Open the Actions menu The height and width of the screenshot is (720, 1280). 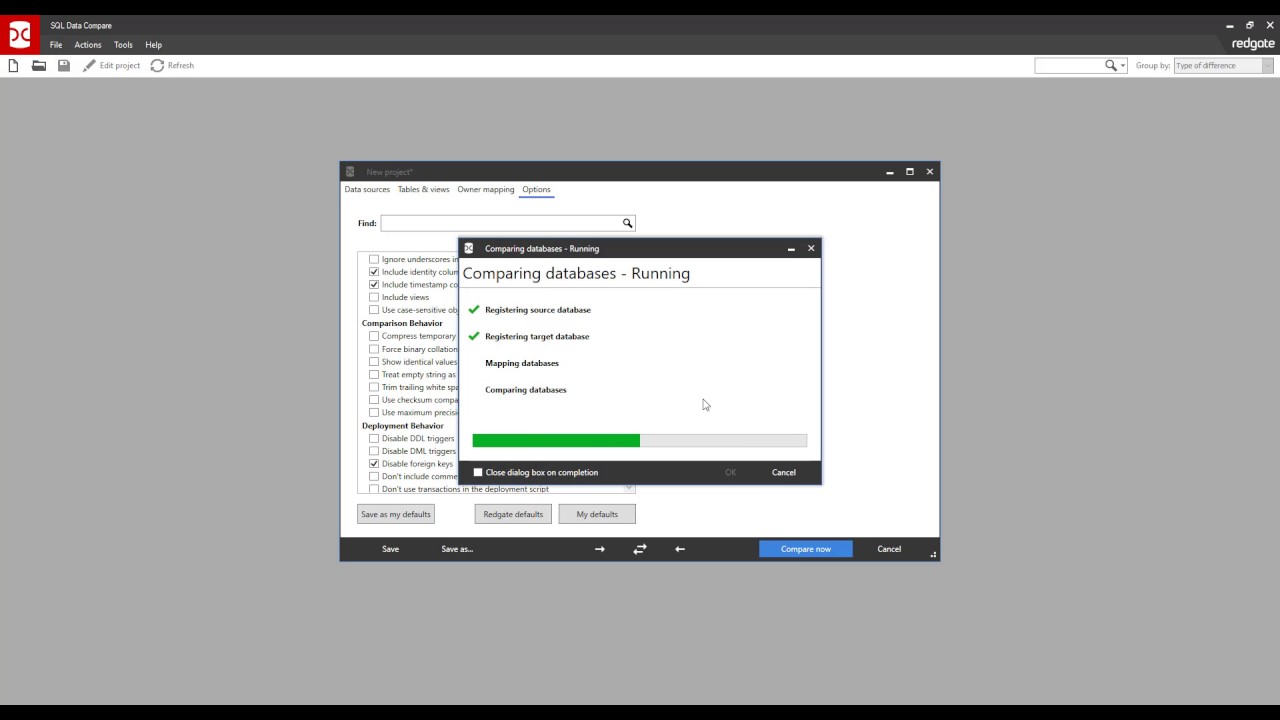(88, 45)
